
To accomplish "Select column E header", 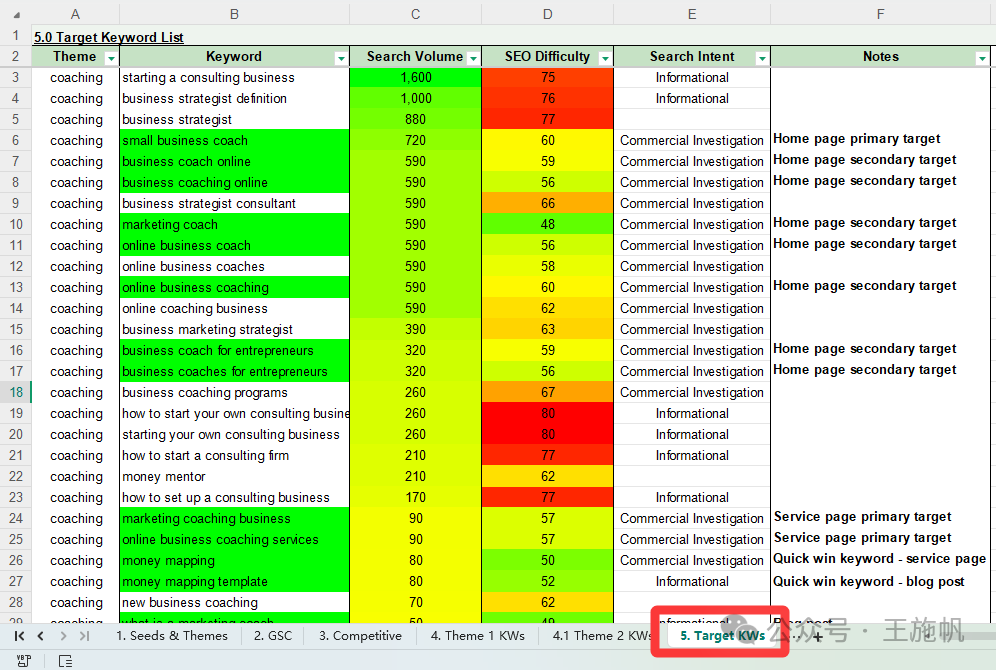I will pos(692,14).
